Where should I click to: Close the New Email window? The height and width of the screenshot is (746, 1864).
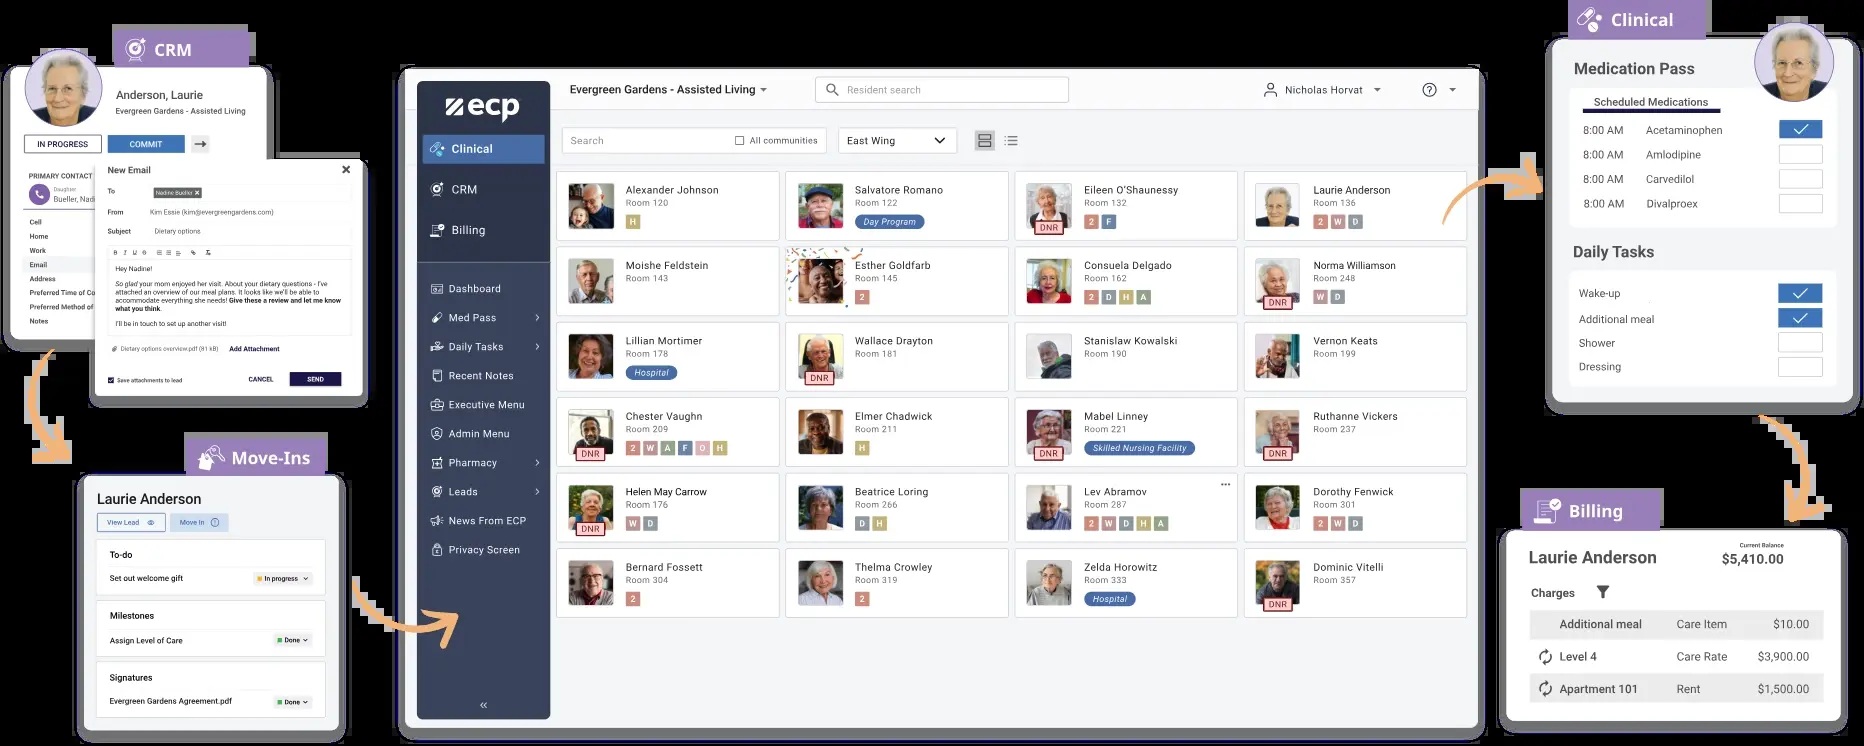(x=346, y=170)
